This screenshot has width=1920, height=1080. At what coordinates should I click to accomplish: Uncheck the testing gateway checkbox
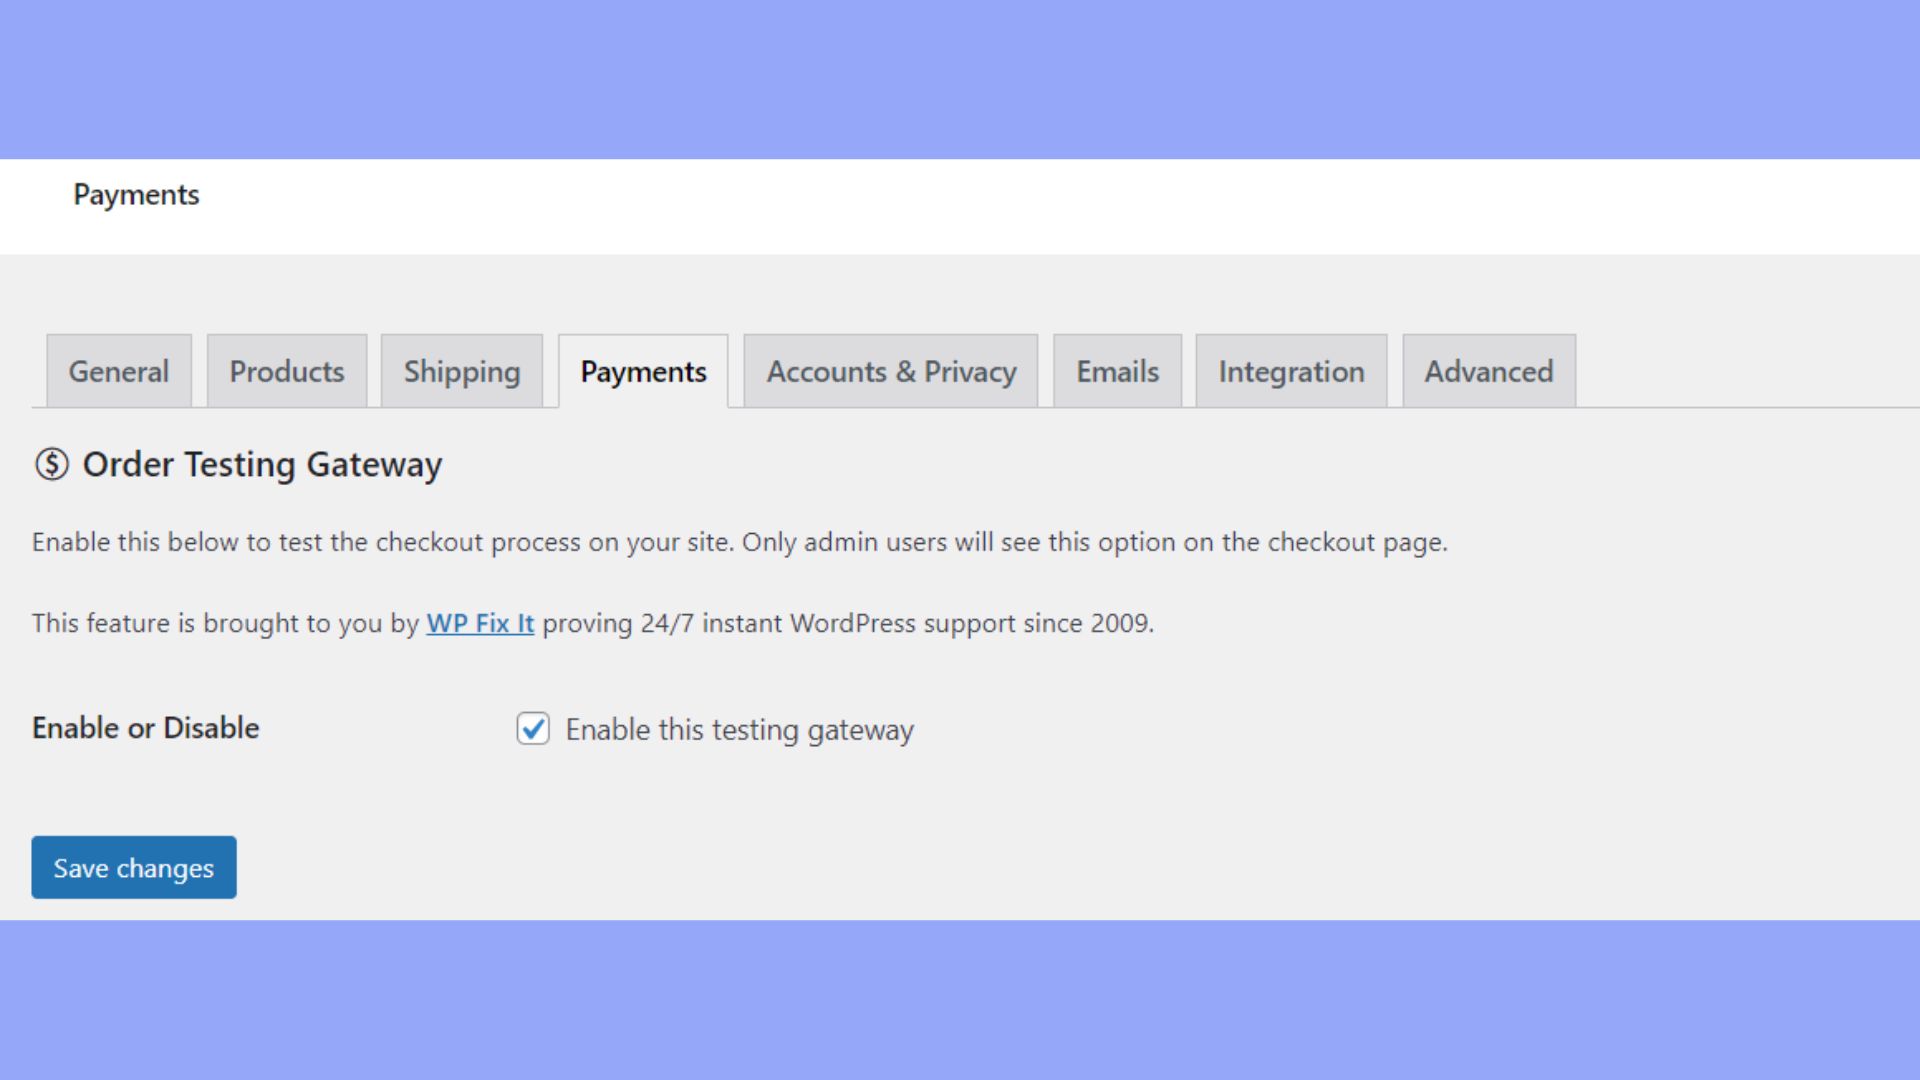tap(533, 729)
